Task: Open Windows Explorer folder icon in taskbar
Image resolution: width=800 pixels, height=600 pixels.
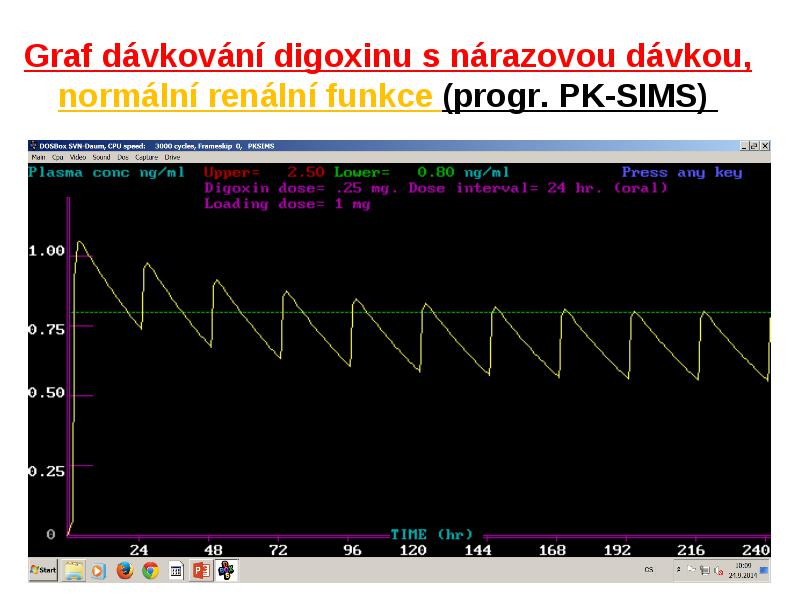Action: tap(74, 570)
